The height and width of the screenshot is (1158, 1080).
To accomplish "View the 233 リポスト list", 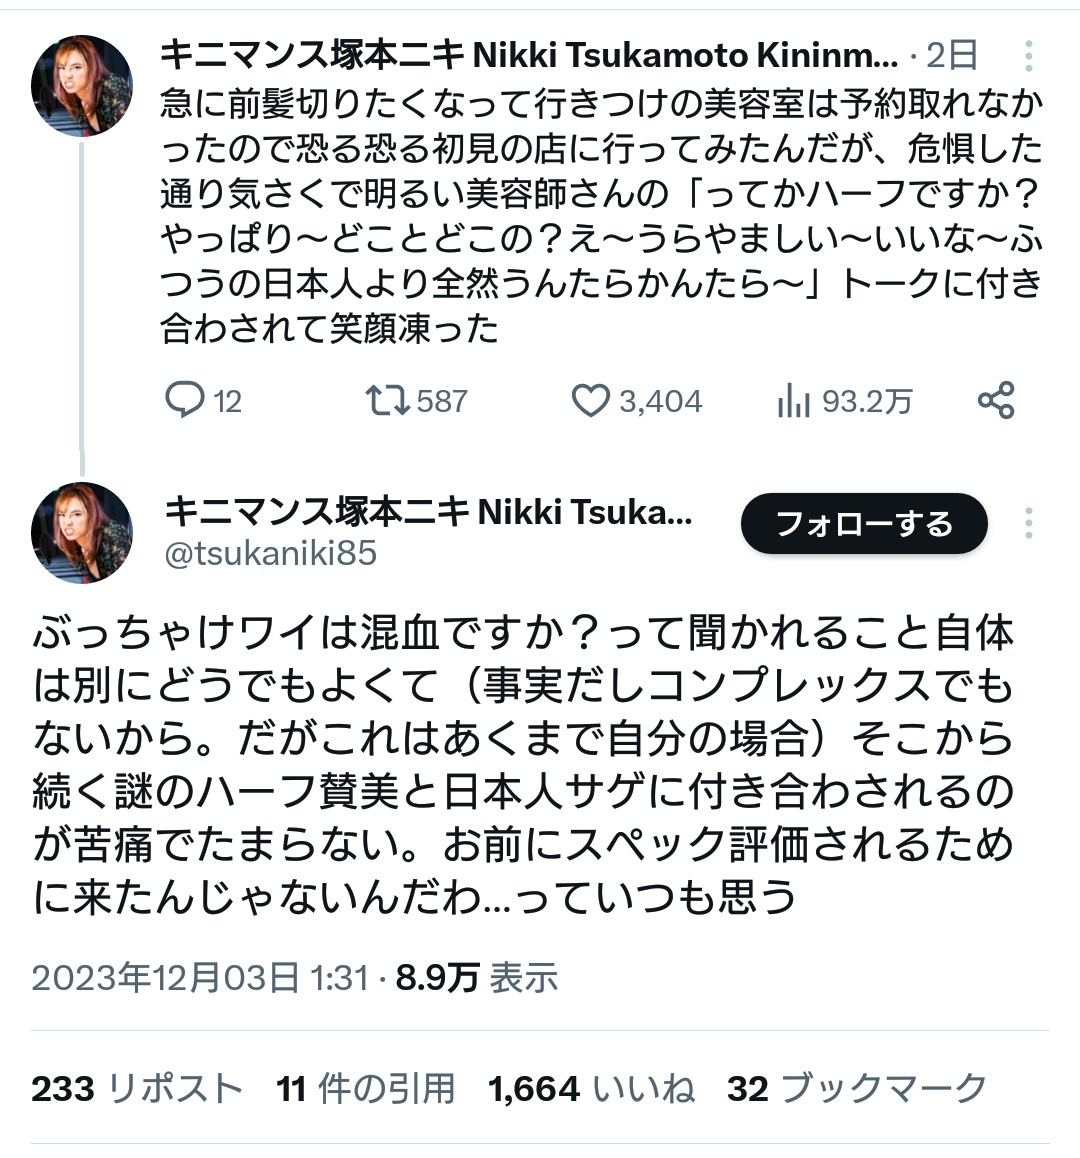I will click(x=137, y=1088).
